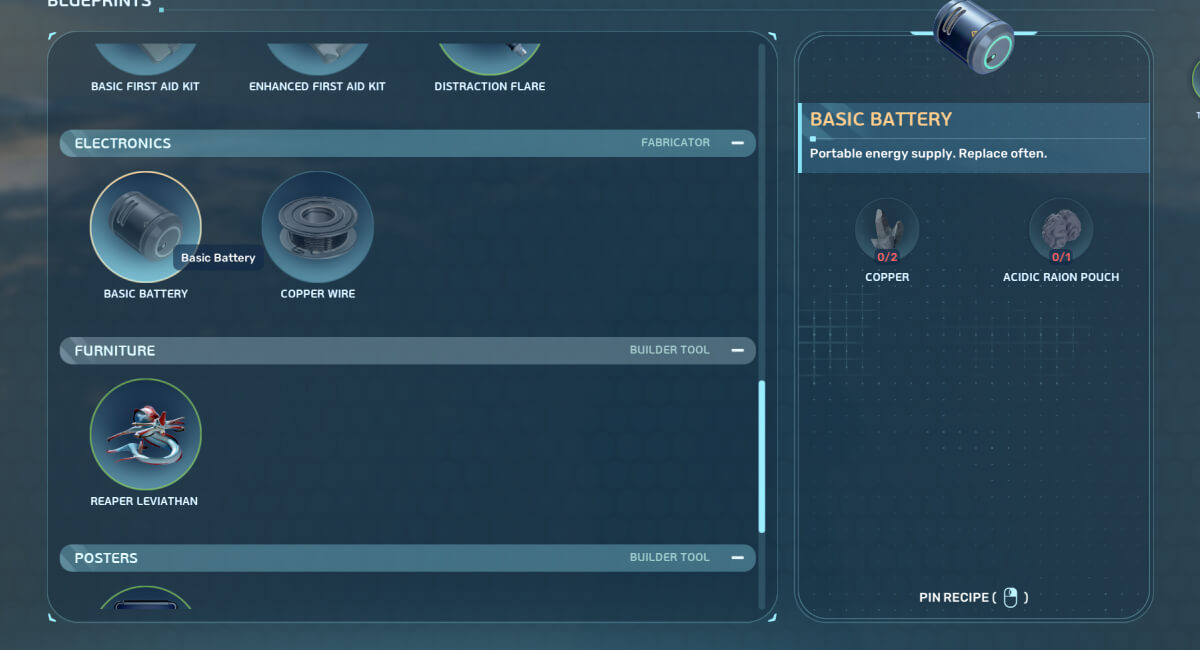Click the battery preview at panel top
This screenshot has width=1200, height=650.
(974, 37)
